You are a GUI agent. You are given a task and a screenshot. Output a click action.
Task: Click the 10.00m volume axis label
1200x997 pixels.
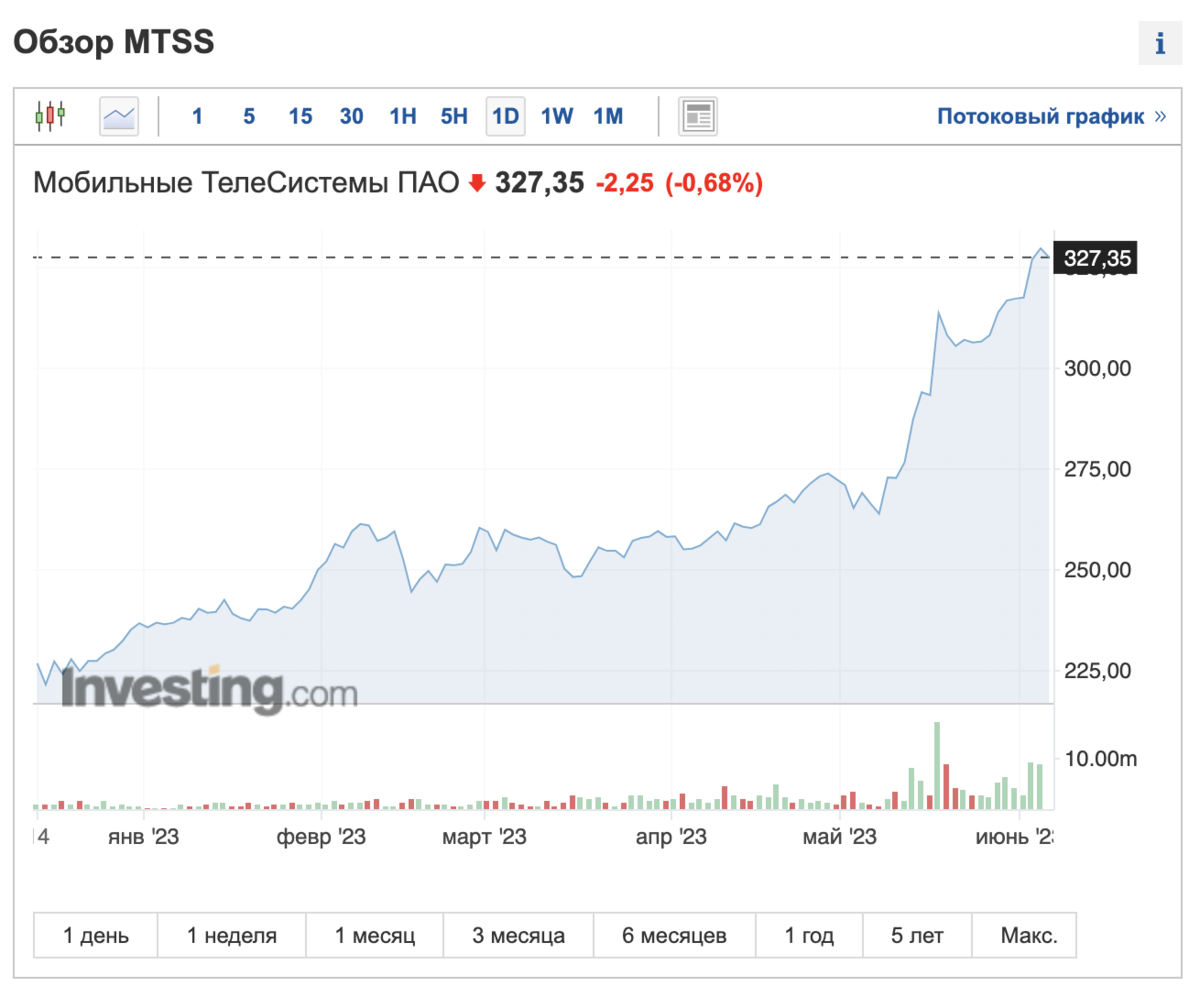(x=1101, y=759)
